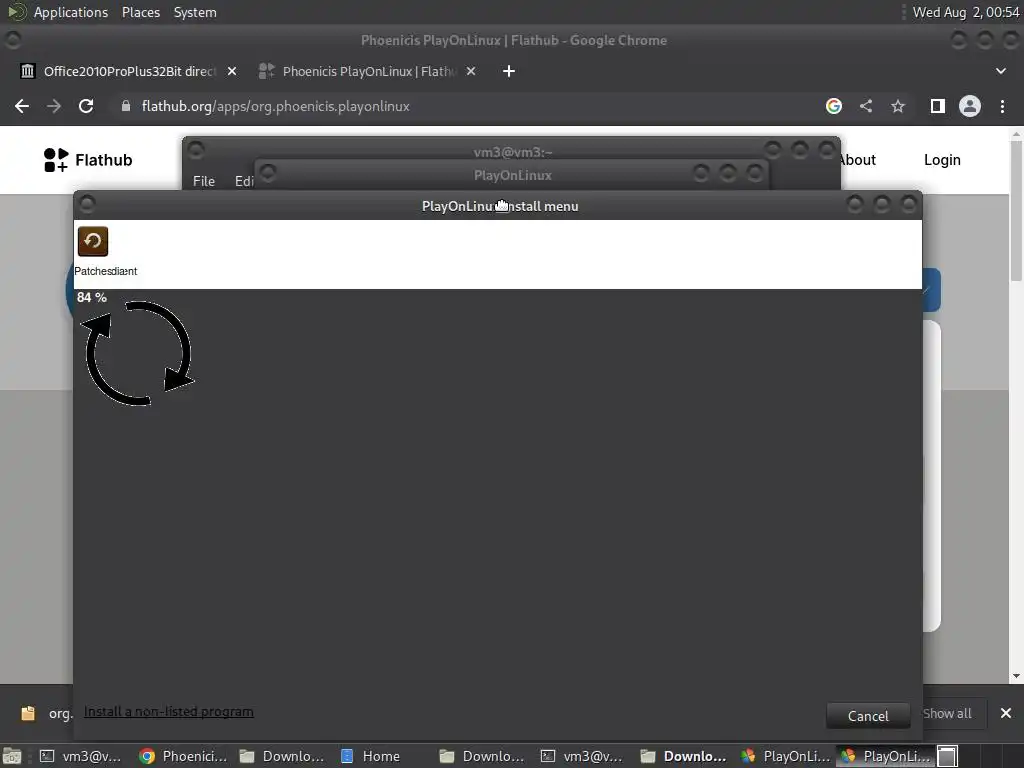Click the 84 % progress text

pyautogui.click(x=91, y=298)
